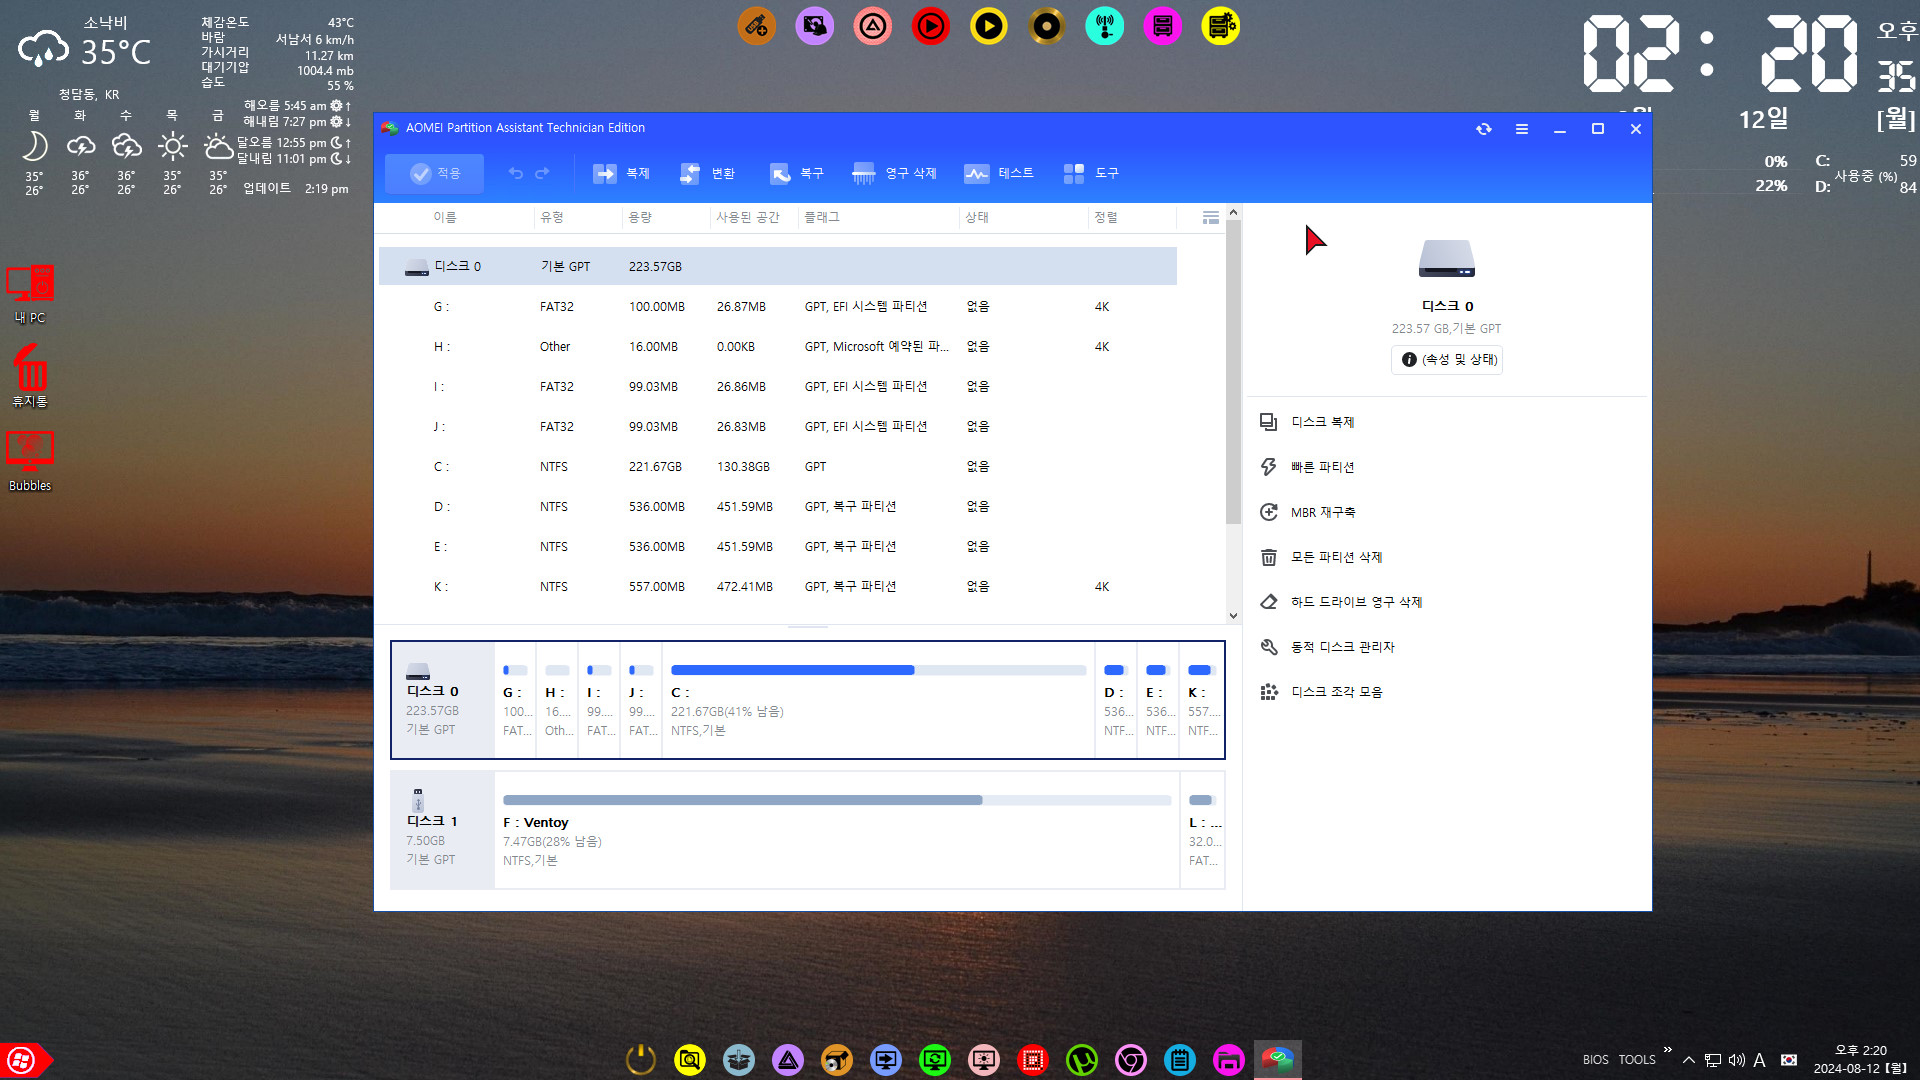Click the Chrome icon on taskbar
The height and width of the screenshot is (1080, 1920).
(1131, 1060)
